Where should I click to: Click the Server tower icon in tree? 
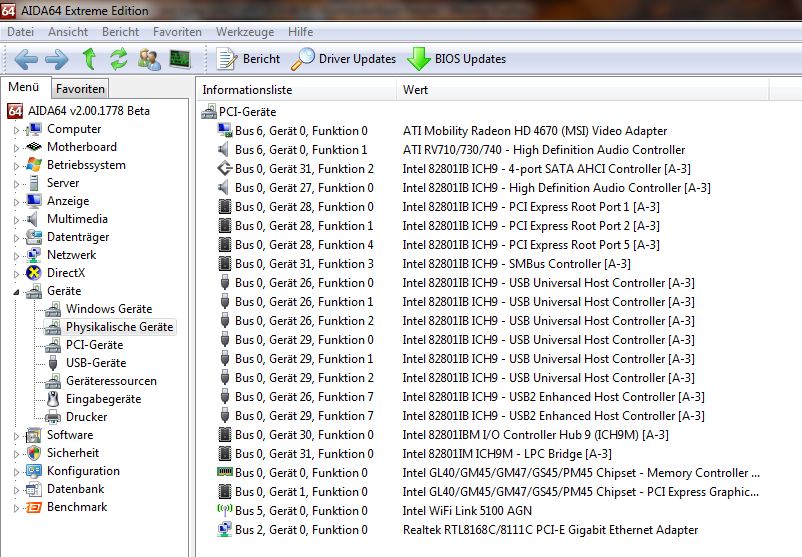pyautogui.click(x=34, y=183)
